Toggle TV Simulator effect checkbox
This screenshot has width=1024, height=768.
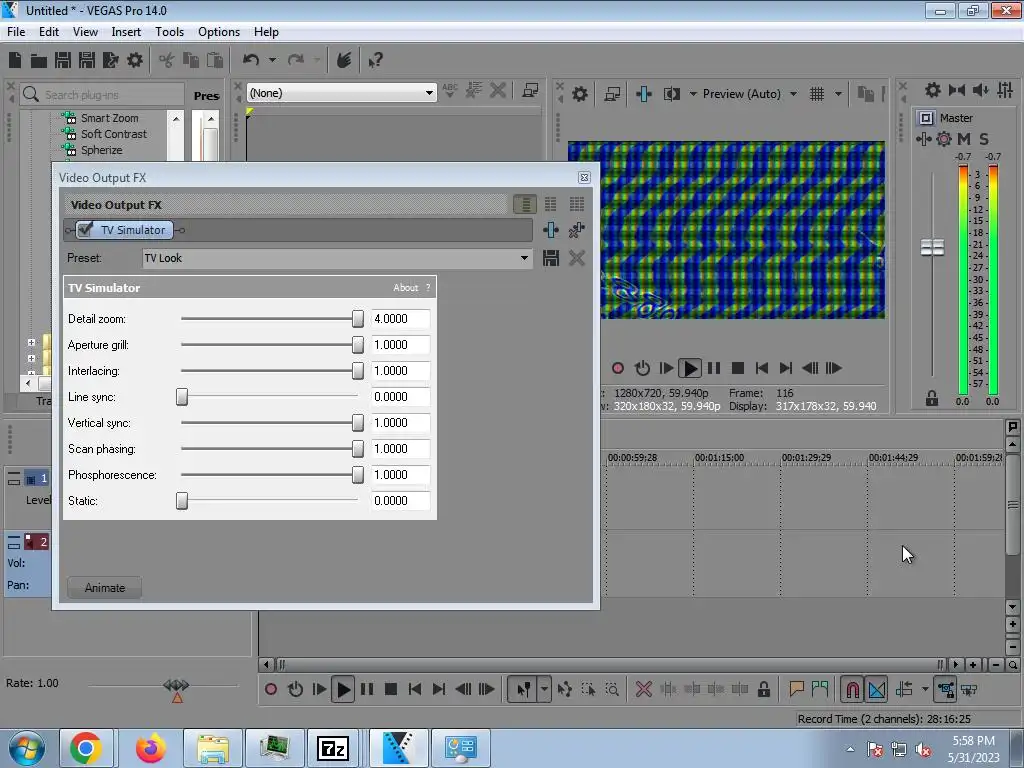pos(85,229)
